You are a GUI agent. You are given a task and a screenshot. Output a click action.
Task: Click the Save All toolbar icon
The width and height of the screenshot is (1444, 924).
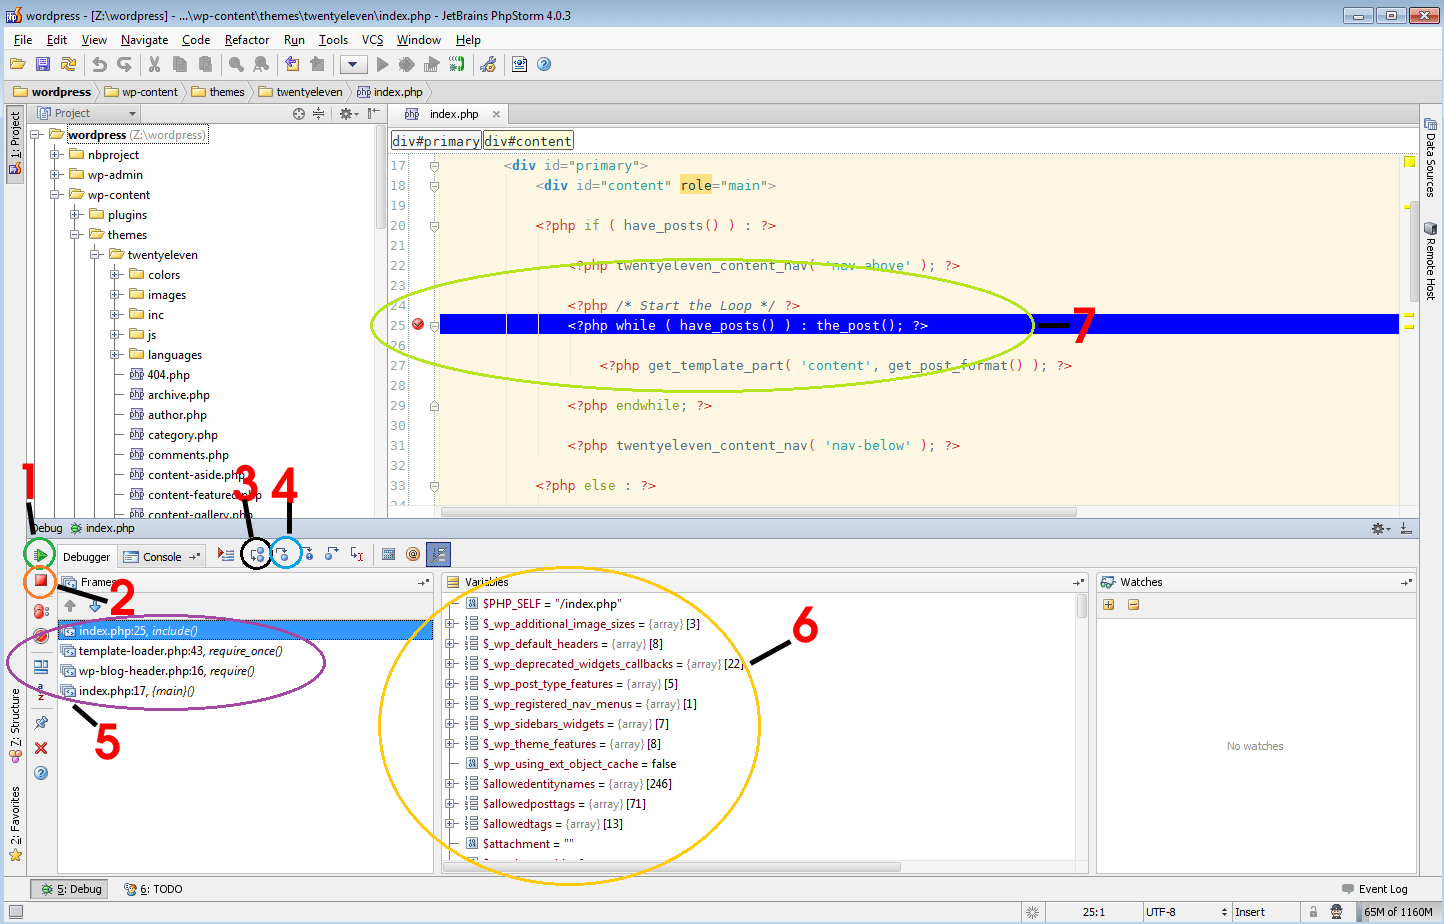[43, 64]
